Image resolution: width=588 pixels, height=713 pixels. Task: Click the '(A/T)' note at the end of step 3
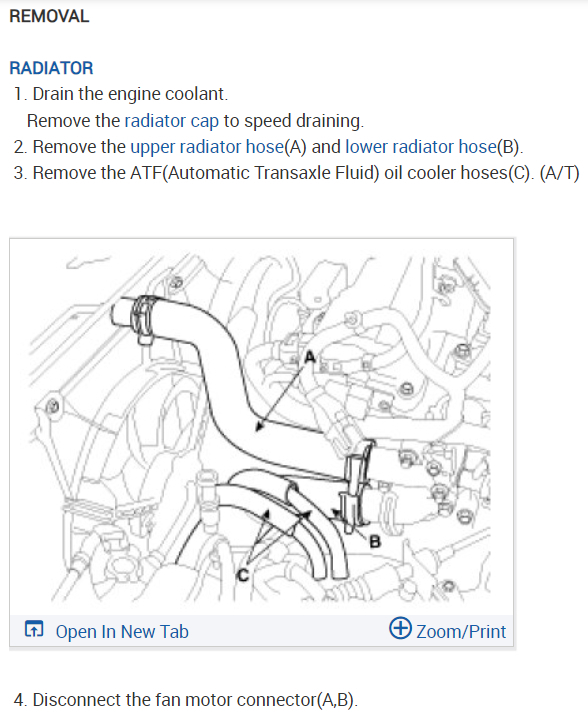coord(559,173)
